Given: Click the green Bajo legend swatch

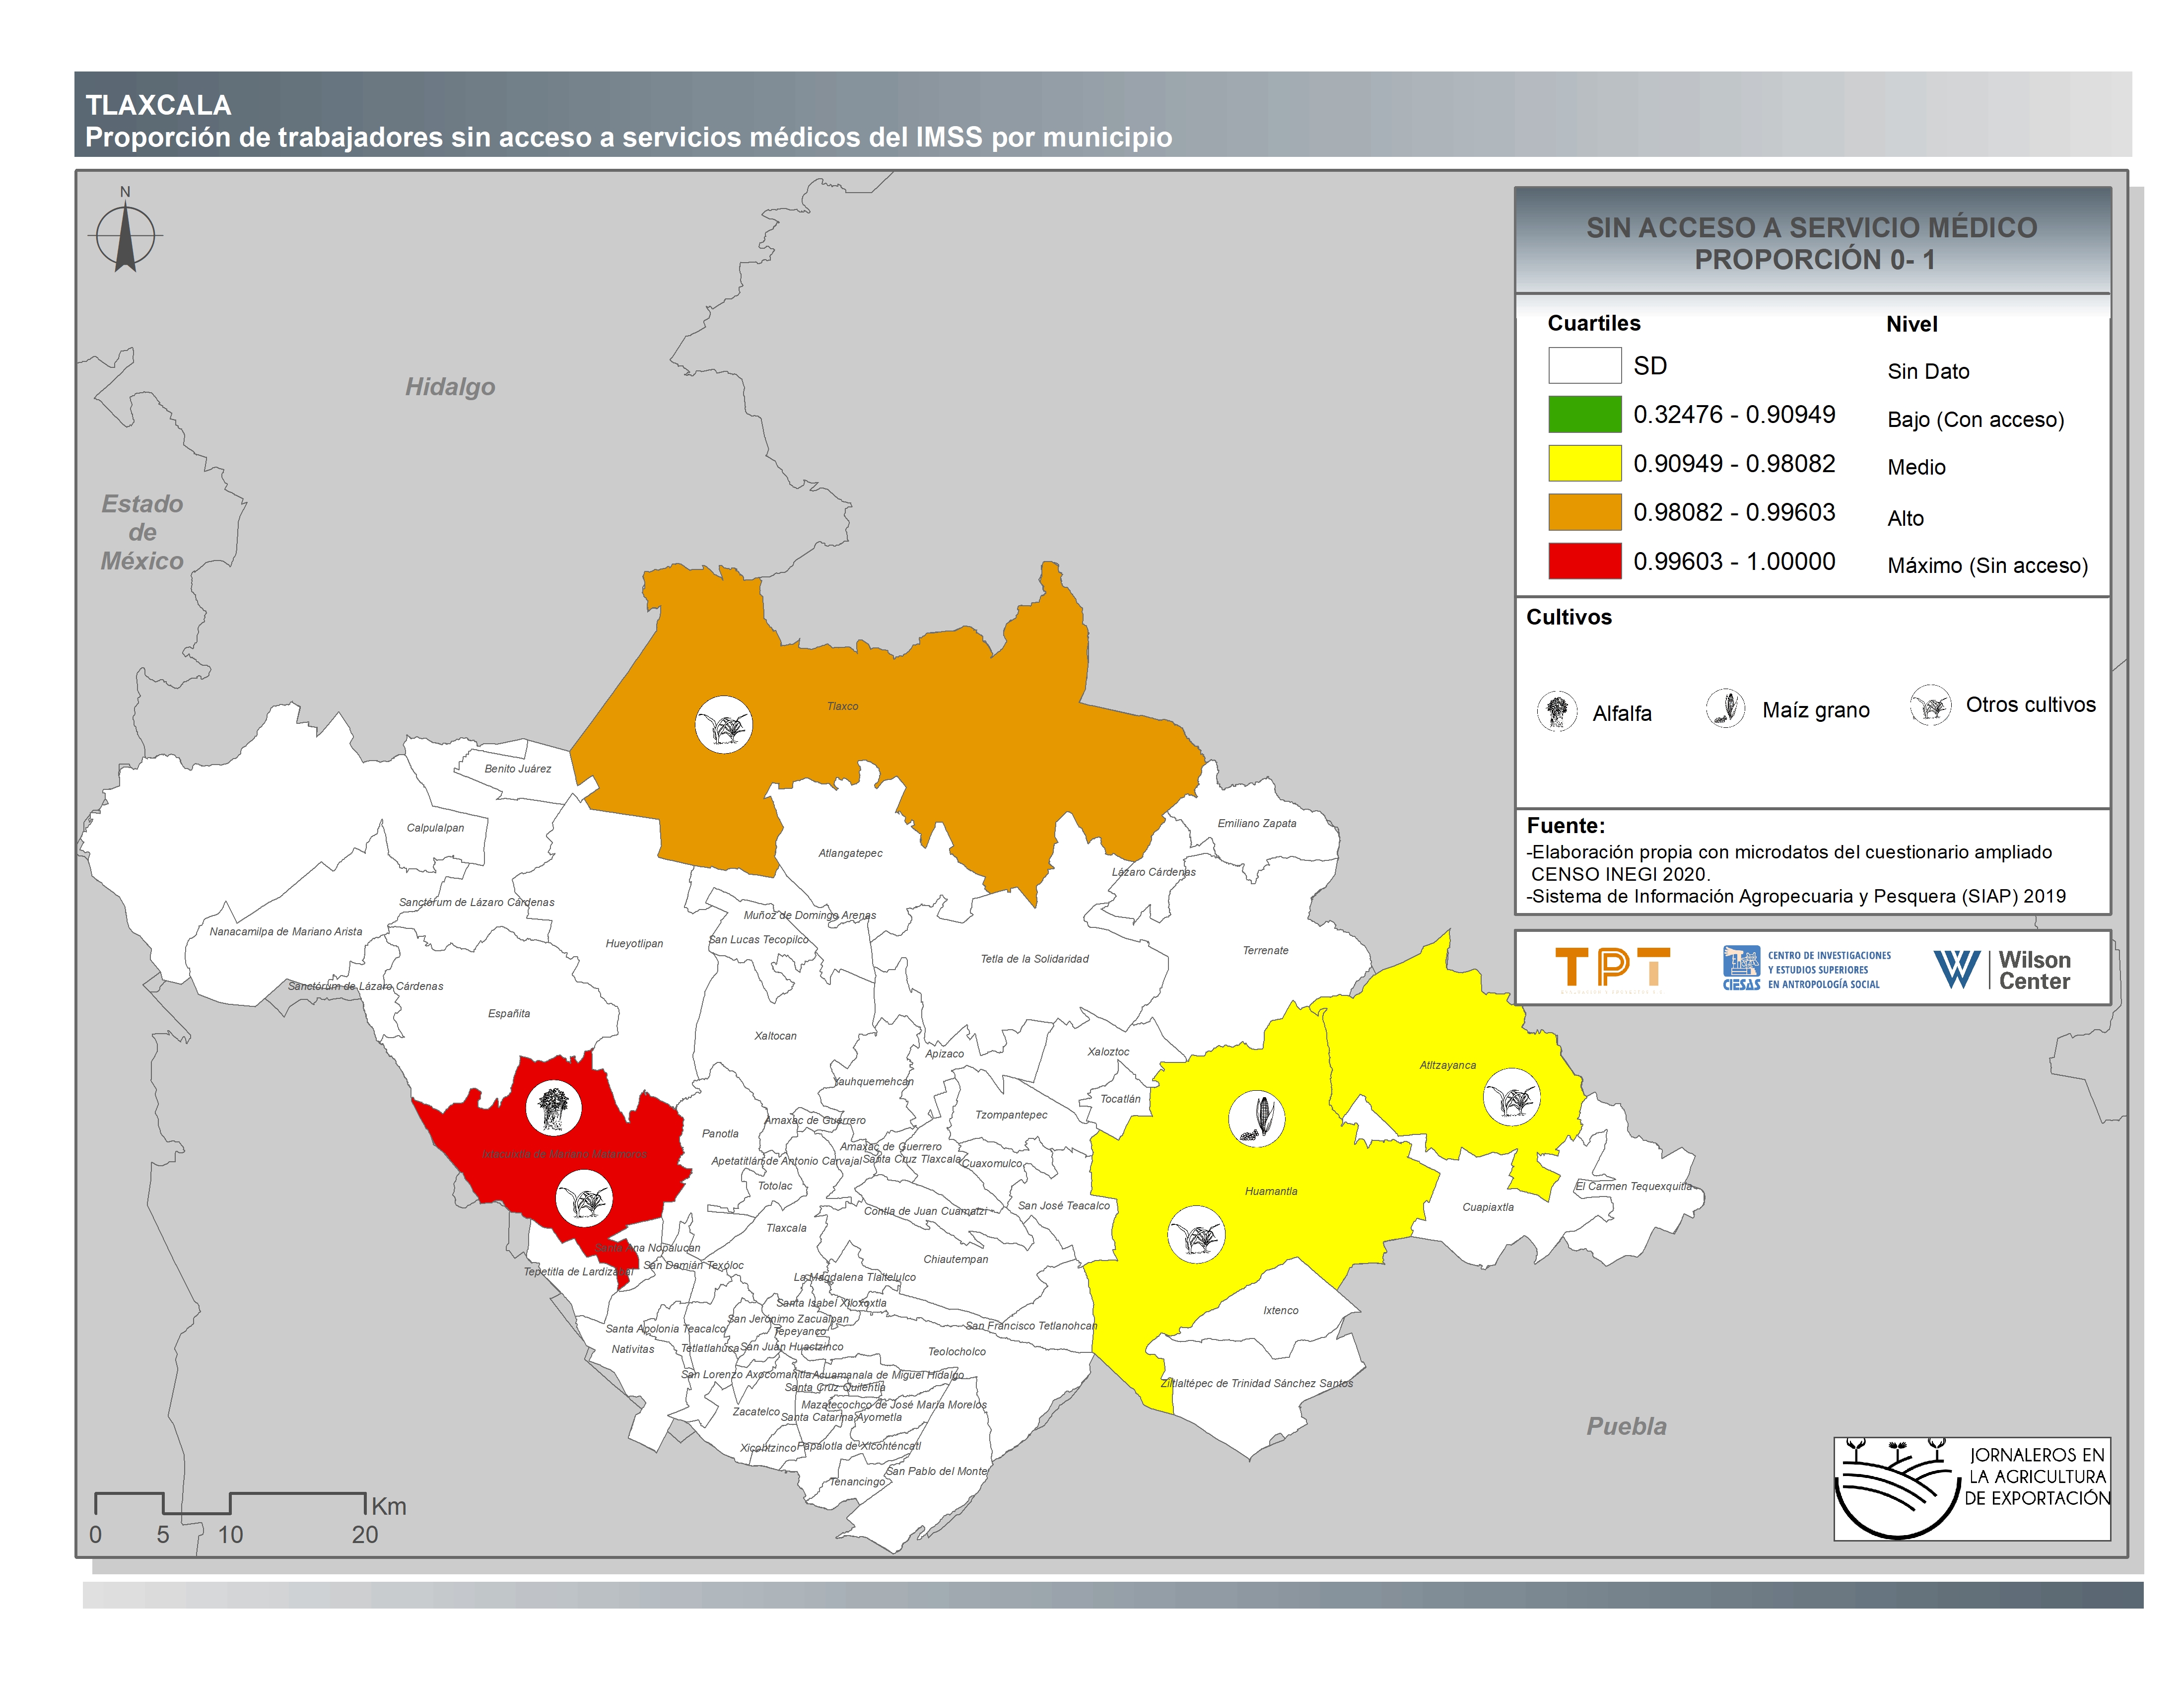Looking at the screenshot, I should point(1584,414).
